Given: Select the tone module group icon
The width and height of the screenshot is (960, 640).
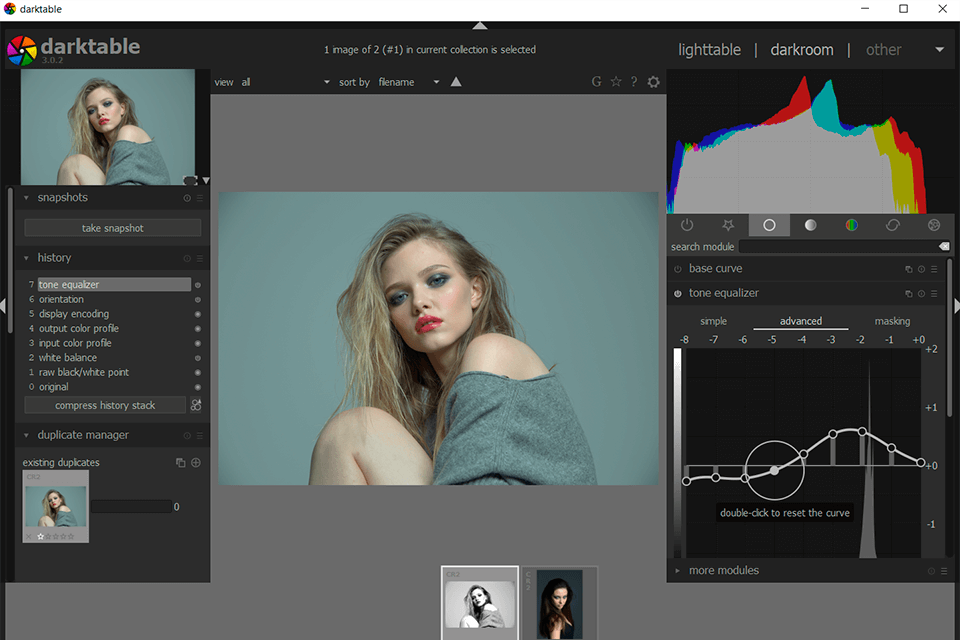Looking at the screenshot, I should tap(810, 225).
